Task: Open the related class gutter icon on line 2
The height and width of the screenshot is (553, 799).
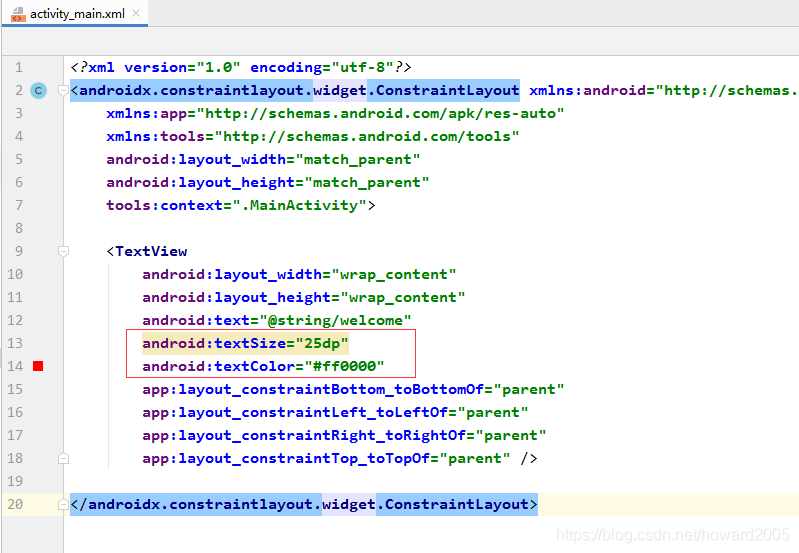Action: 39,91
